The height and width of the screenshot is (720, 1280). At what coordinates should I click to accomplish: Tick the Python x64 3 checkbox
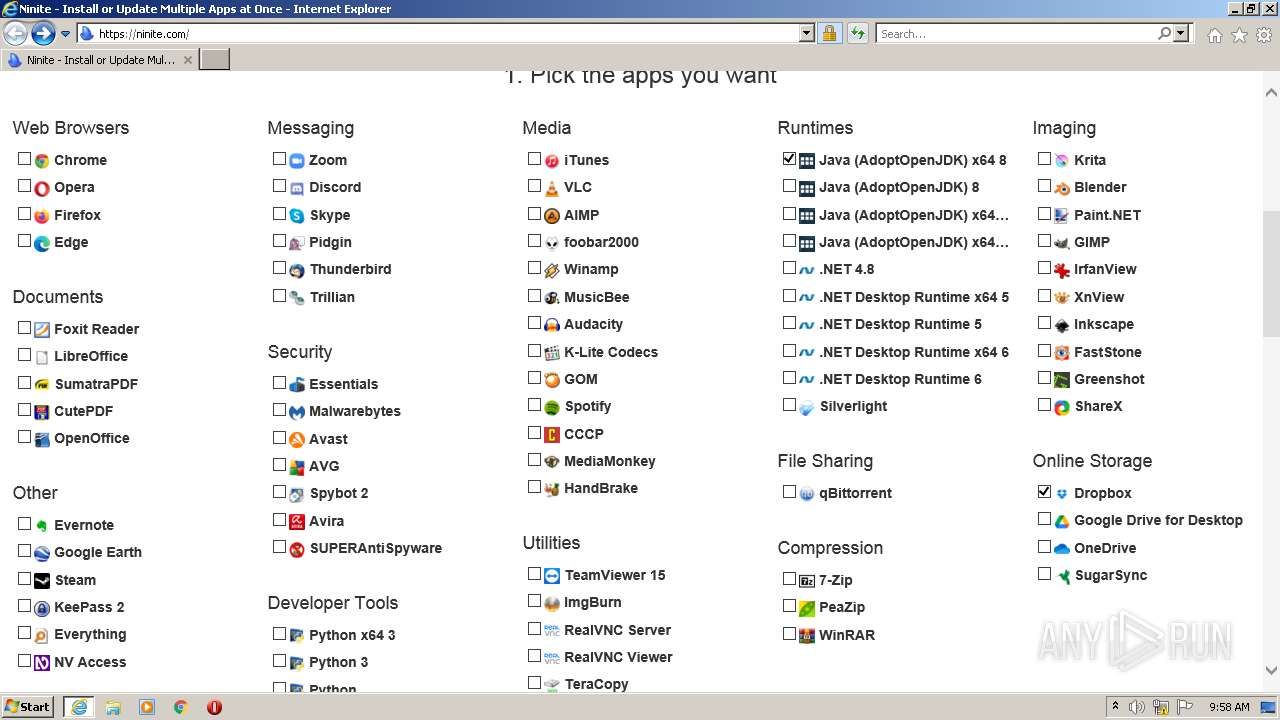279,633
